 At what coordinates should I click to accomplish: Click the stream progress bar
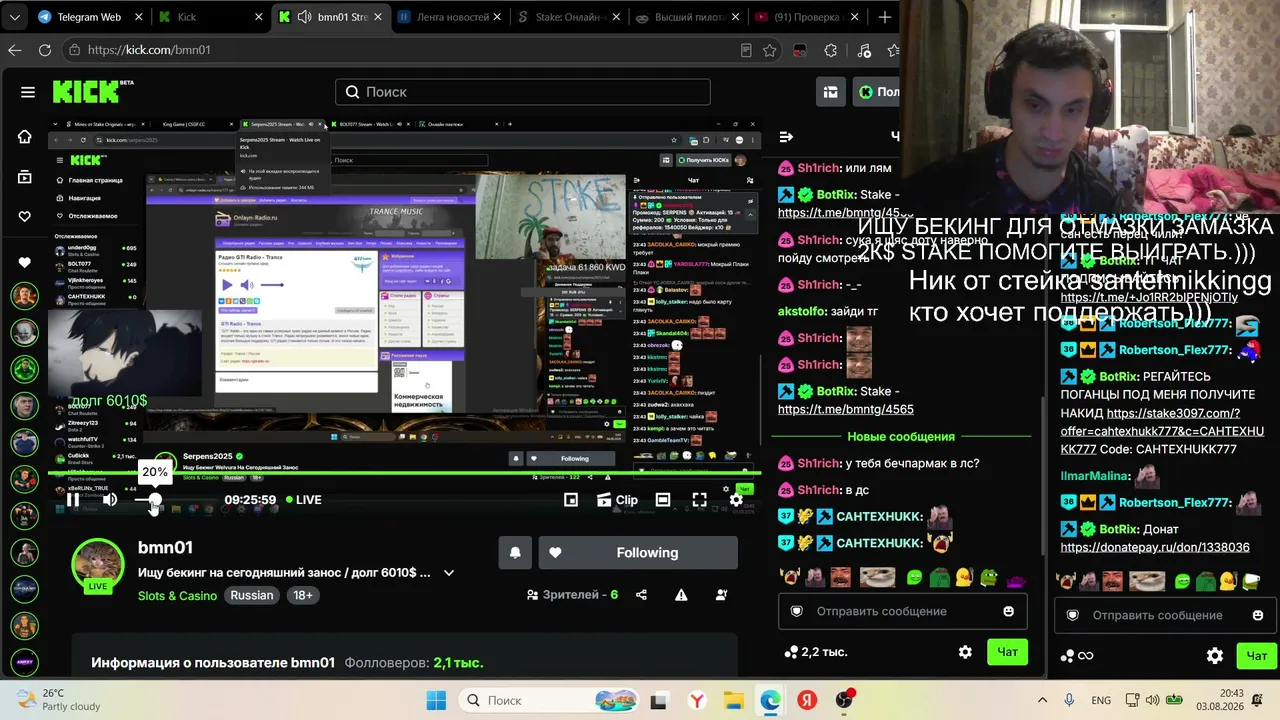click(x=404, y=473)
